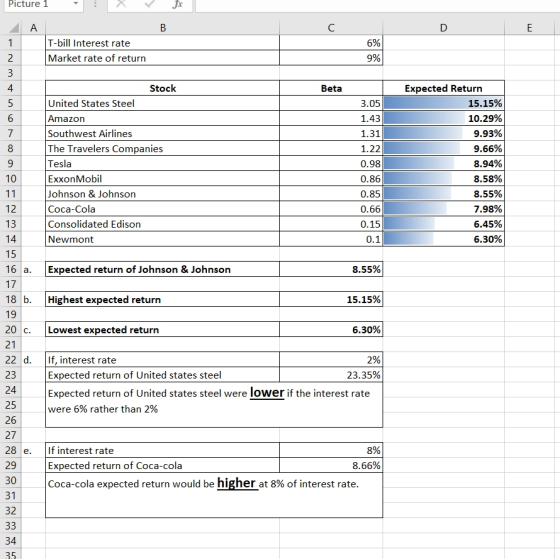This screenshot has height=559, width=560.
Task: Click the 6% T-bill rate value
Action: point(331,43)
